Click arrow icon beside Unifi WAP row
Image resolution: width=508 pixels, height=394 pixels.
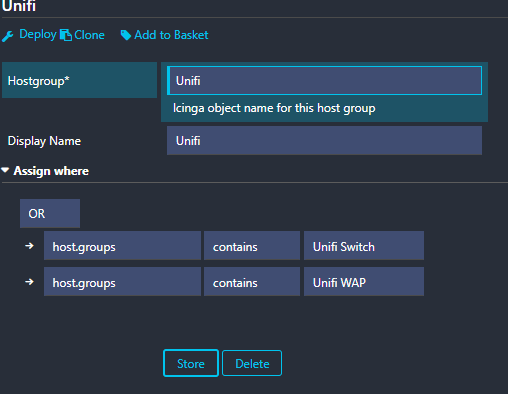29,282
